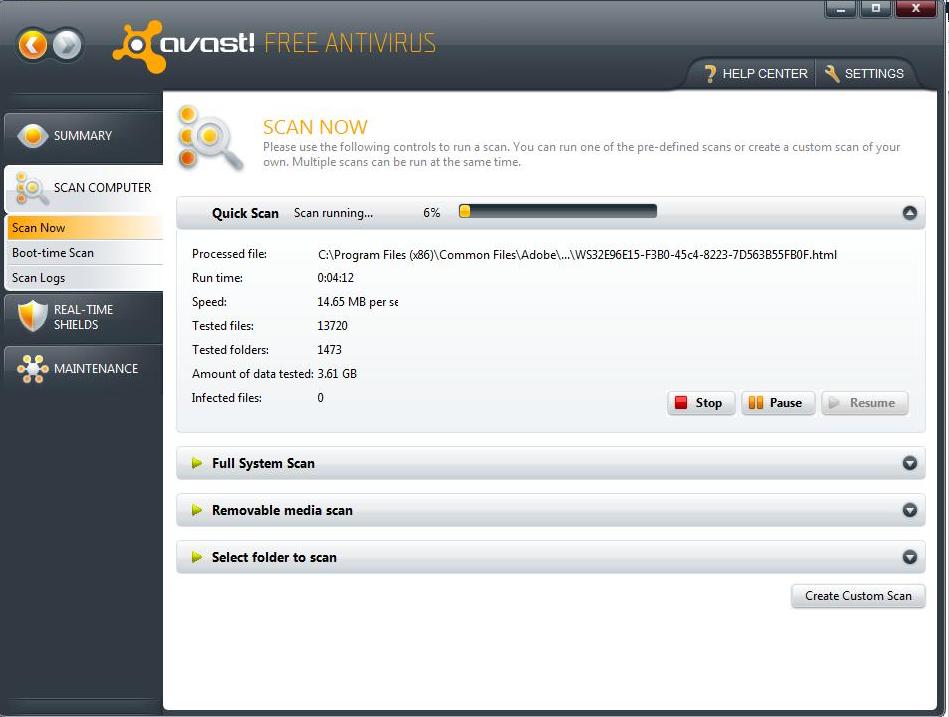Click the Maintenance molecule icon

33,368
